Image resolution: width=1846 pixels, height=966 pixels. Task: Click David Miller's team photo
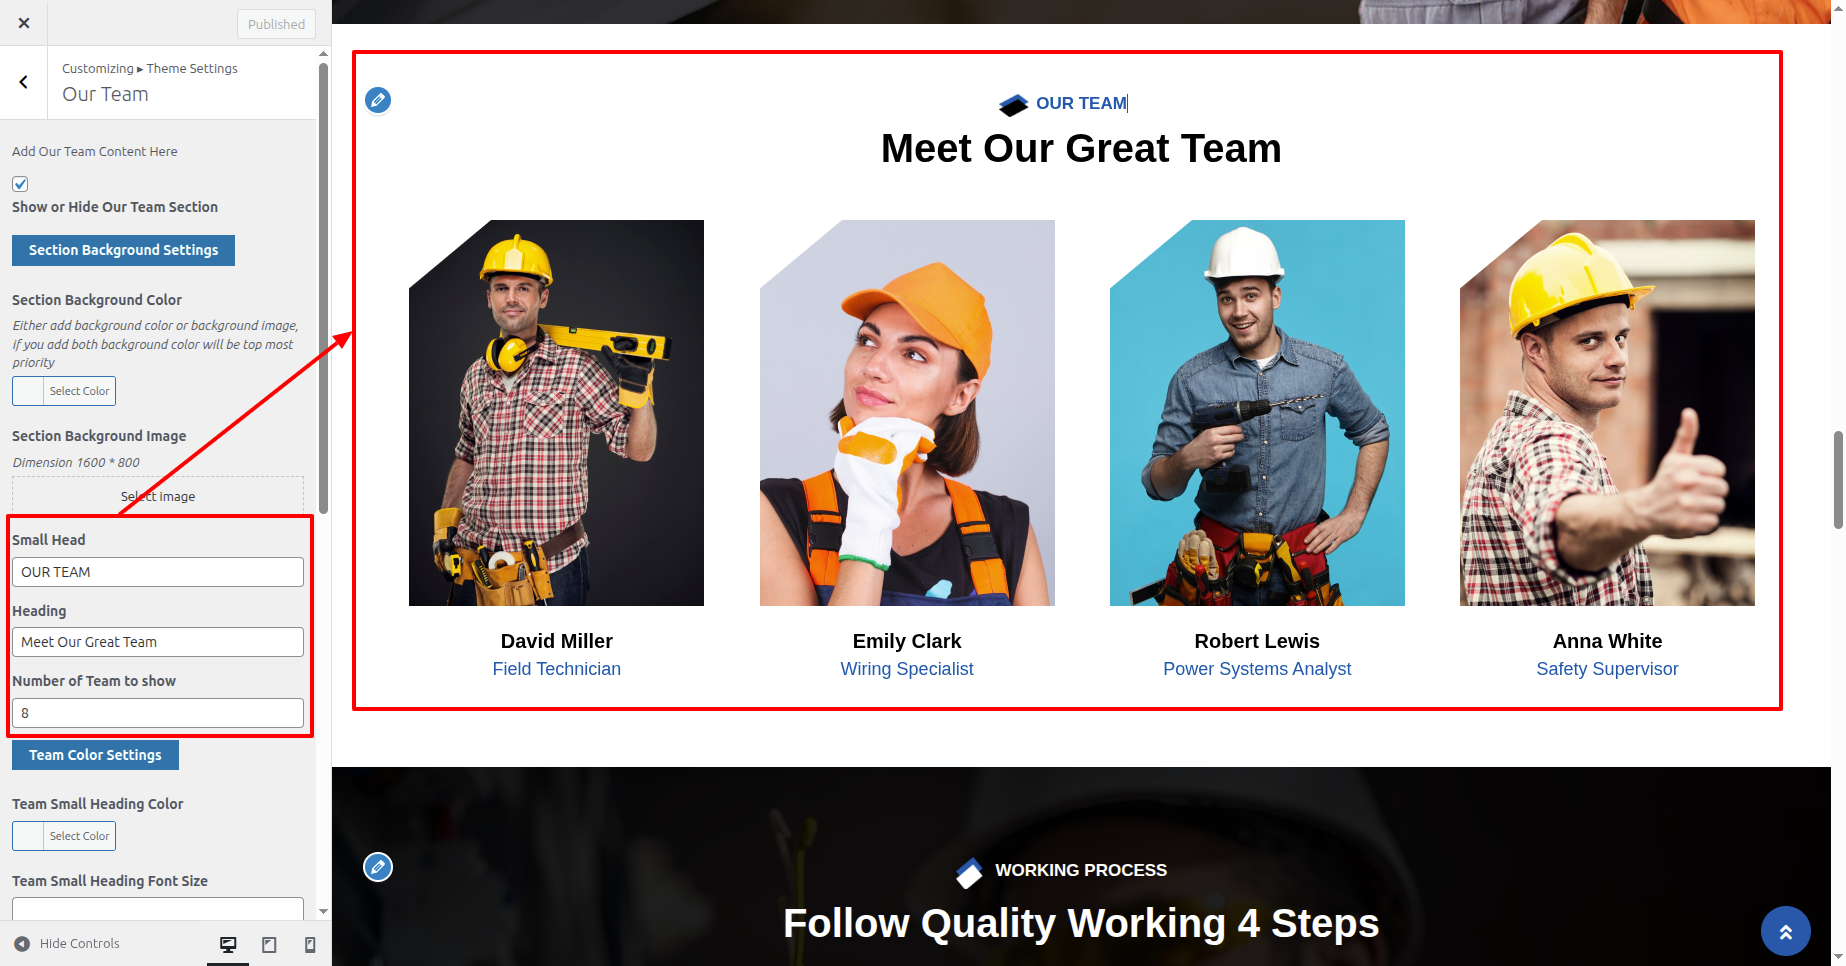pos(556,413)
